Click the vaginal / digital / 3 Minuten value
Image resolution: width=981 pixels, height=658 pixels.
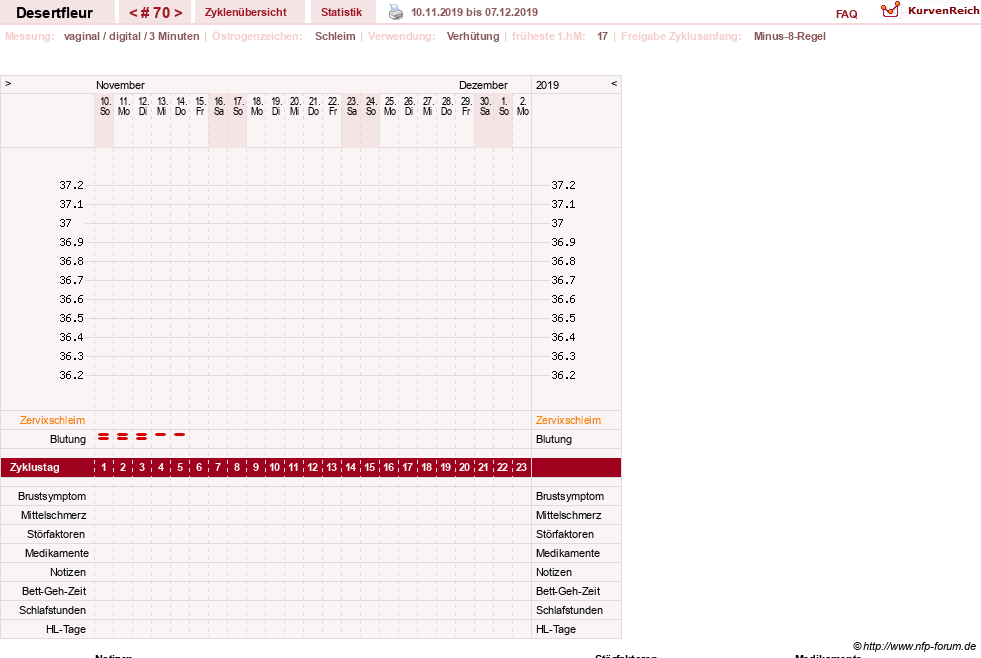coord(131,36)
